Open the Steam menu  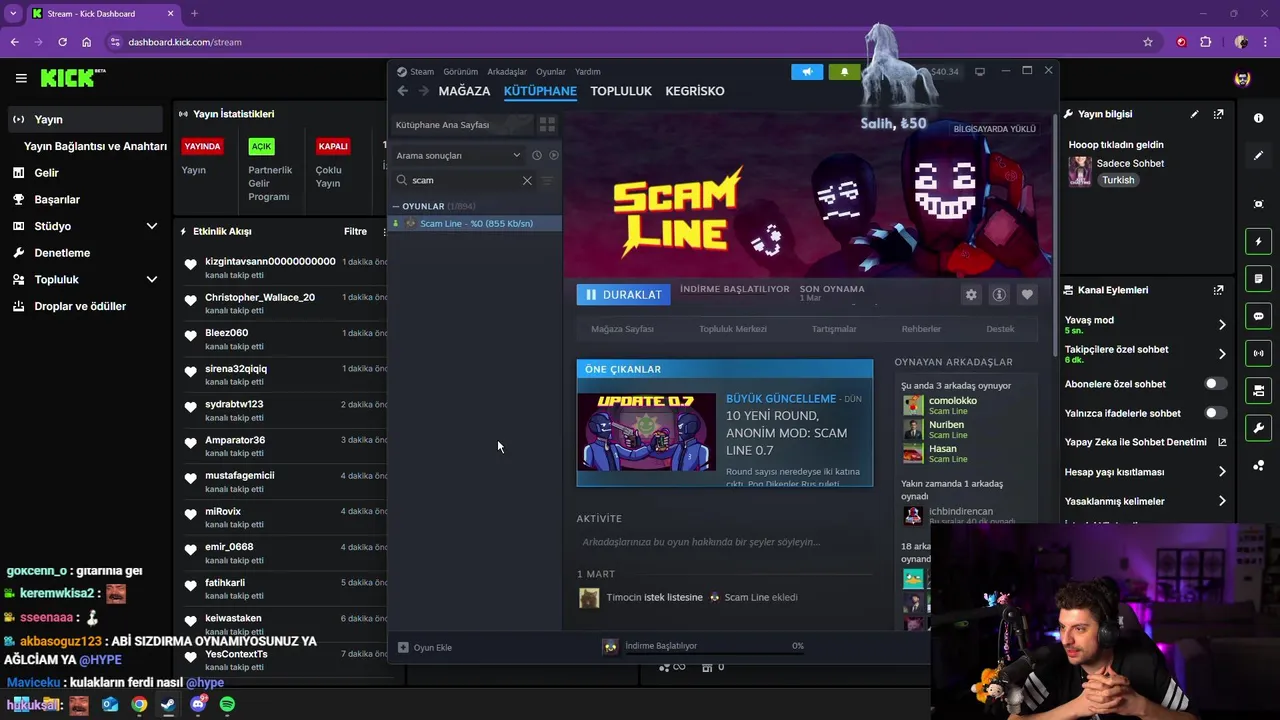click(x=416, y=72)
